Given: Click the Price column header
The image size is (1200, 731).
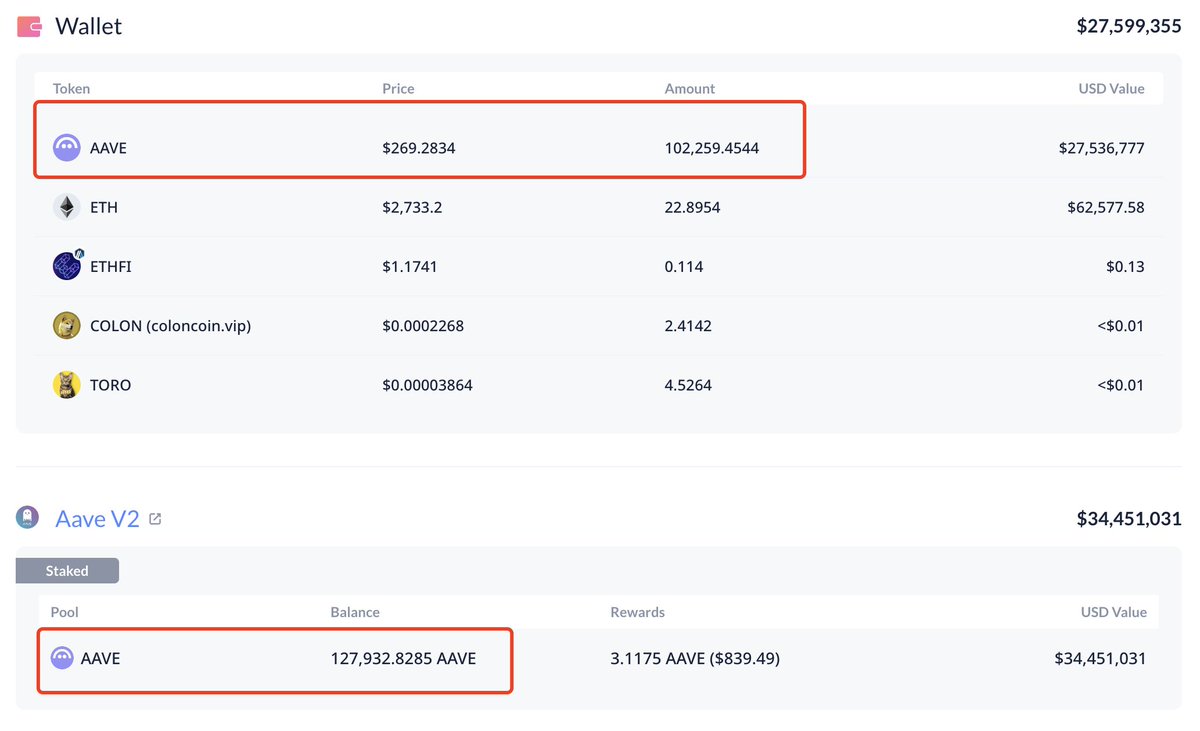Looking at the screenshot, I should tap(398, 89).
